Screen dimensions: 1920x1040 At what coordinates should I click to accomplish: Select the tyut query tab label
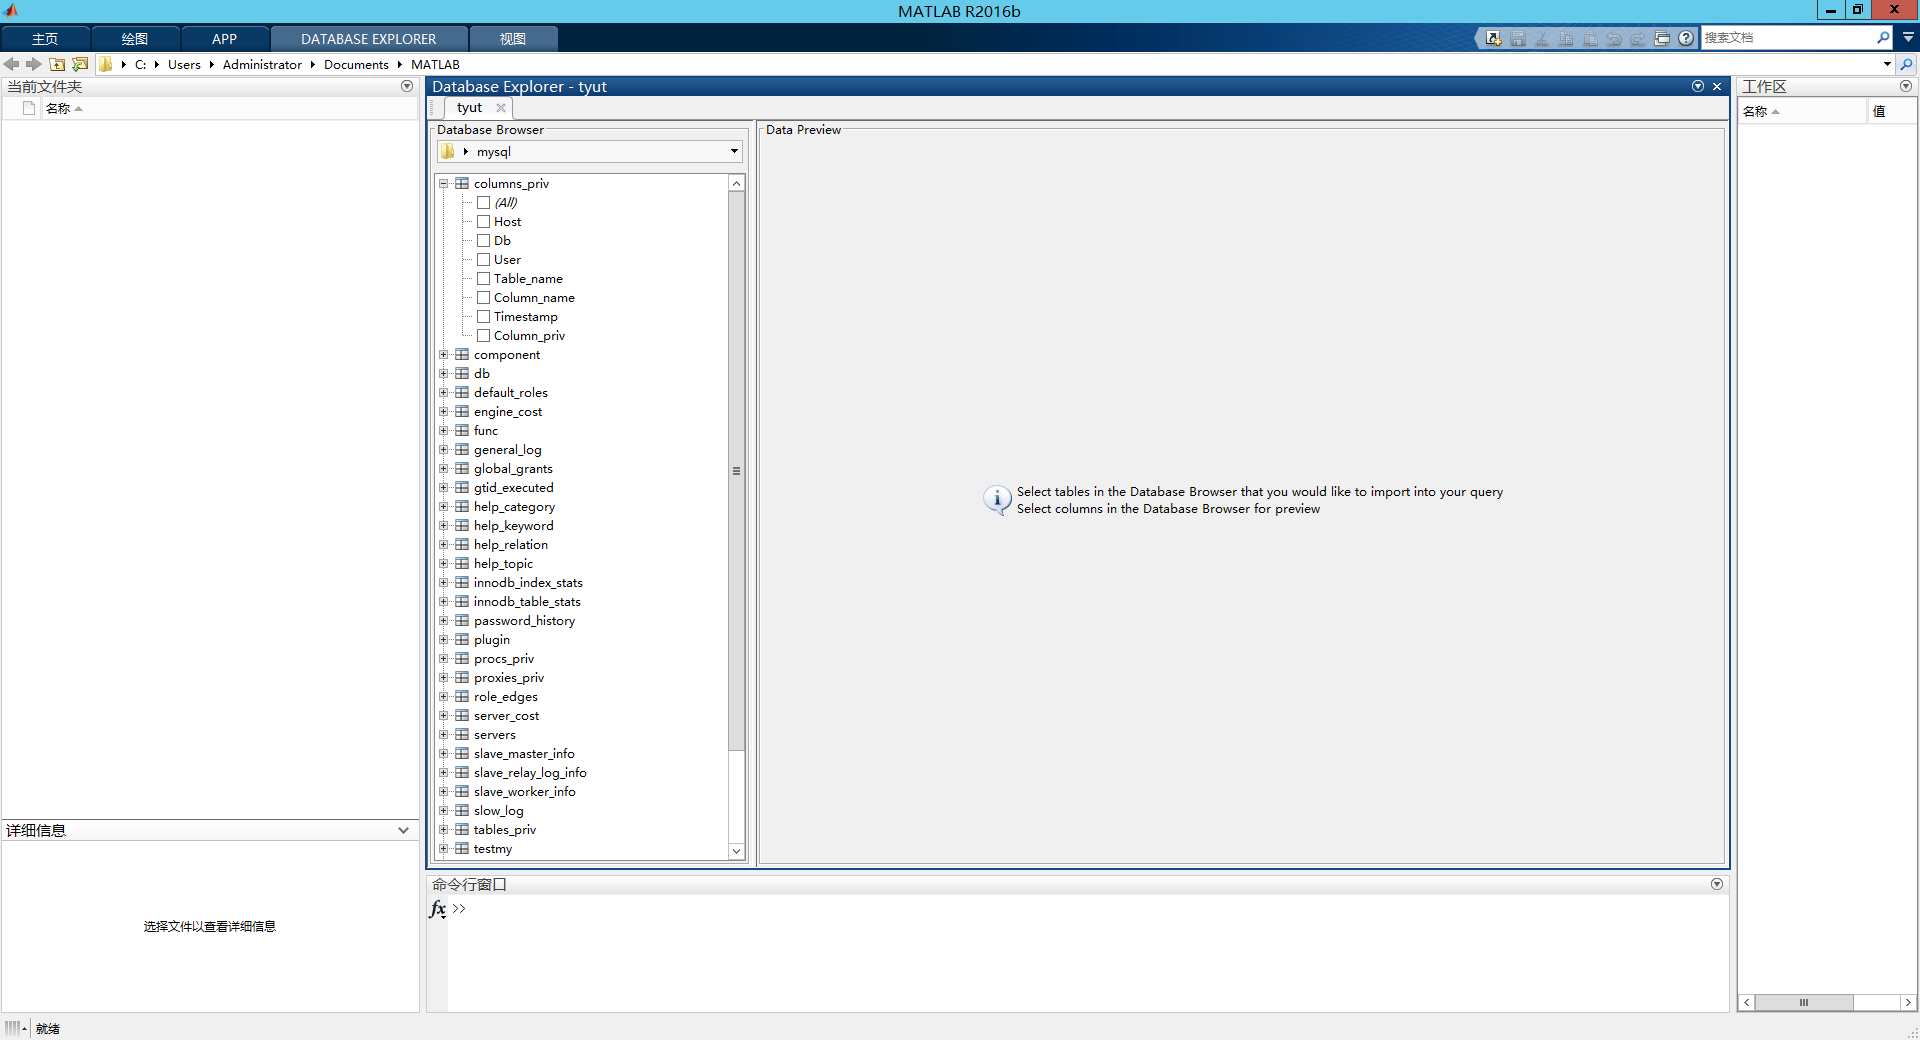(x=469, y=107)
